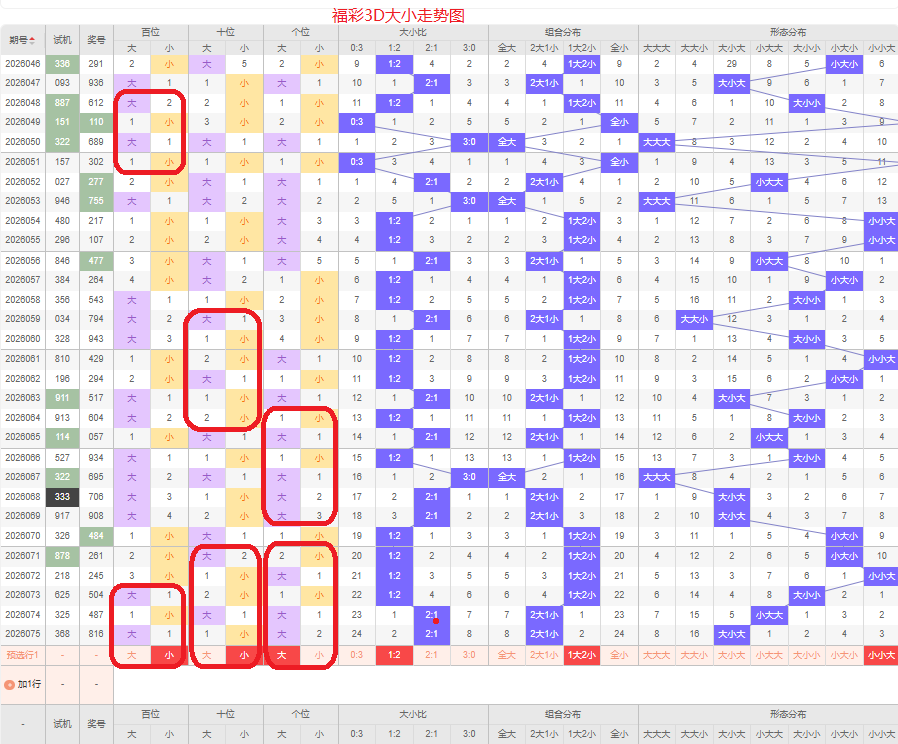Toggle 0:3 ratio in the 预选行1 row
This screenshot has height=744, width=898.
coord(357,655)
